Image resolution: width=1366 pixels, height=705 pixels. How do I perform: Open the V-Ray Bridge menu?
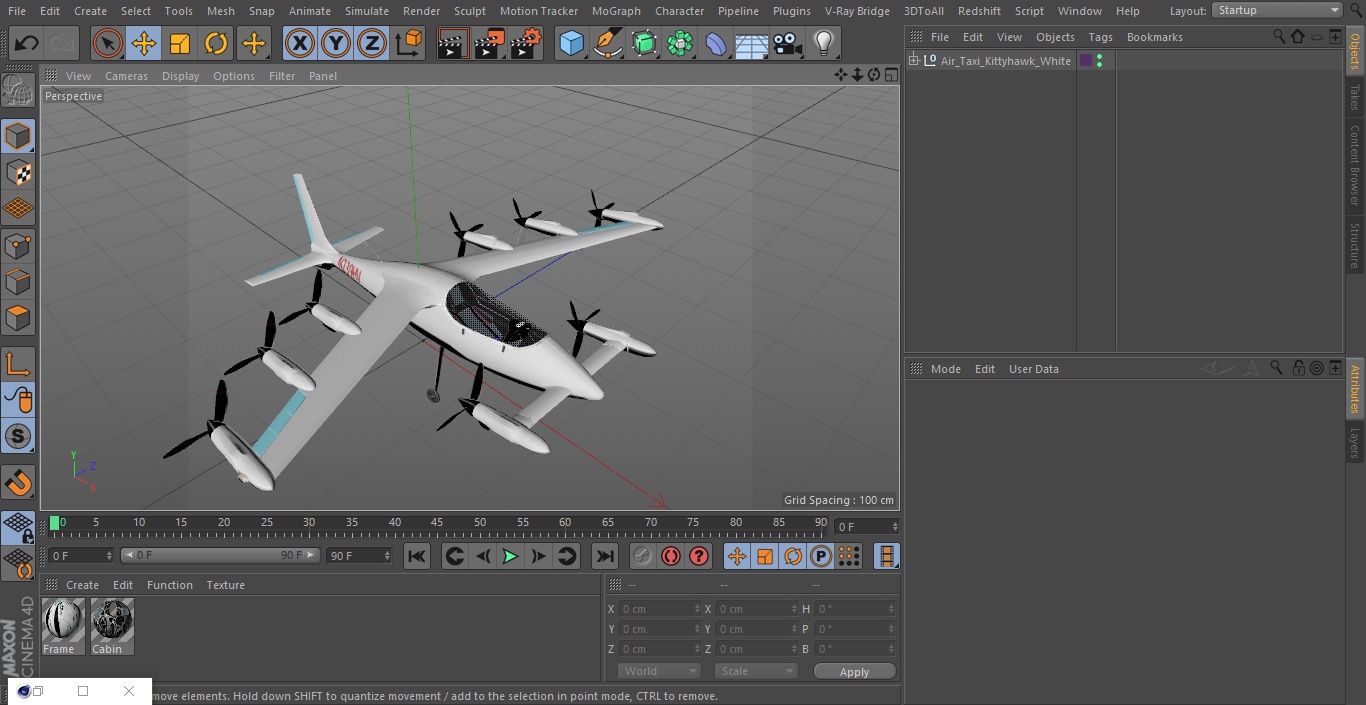tap(857, 11)
